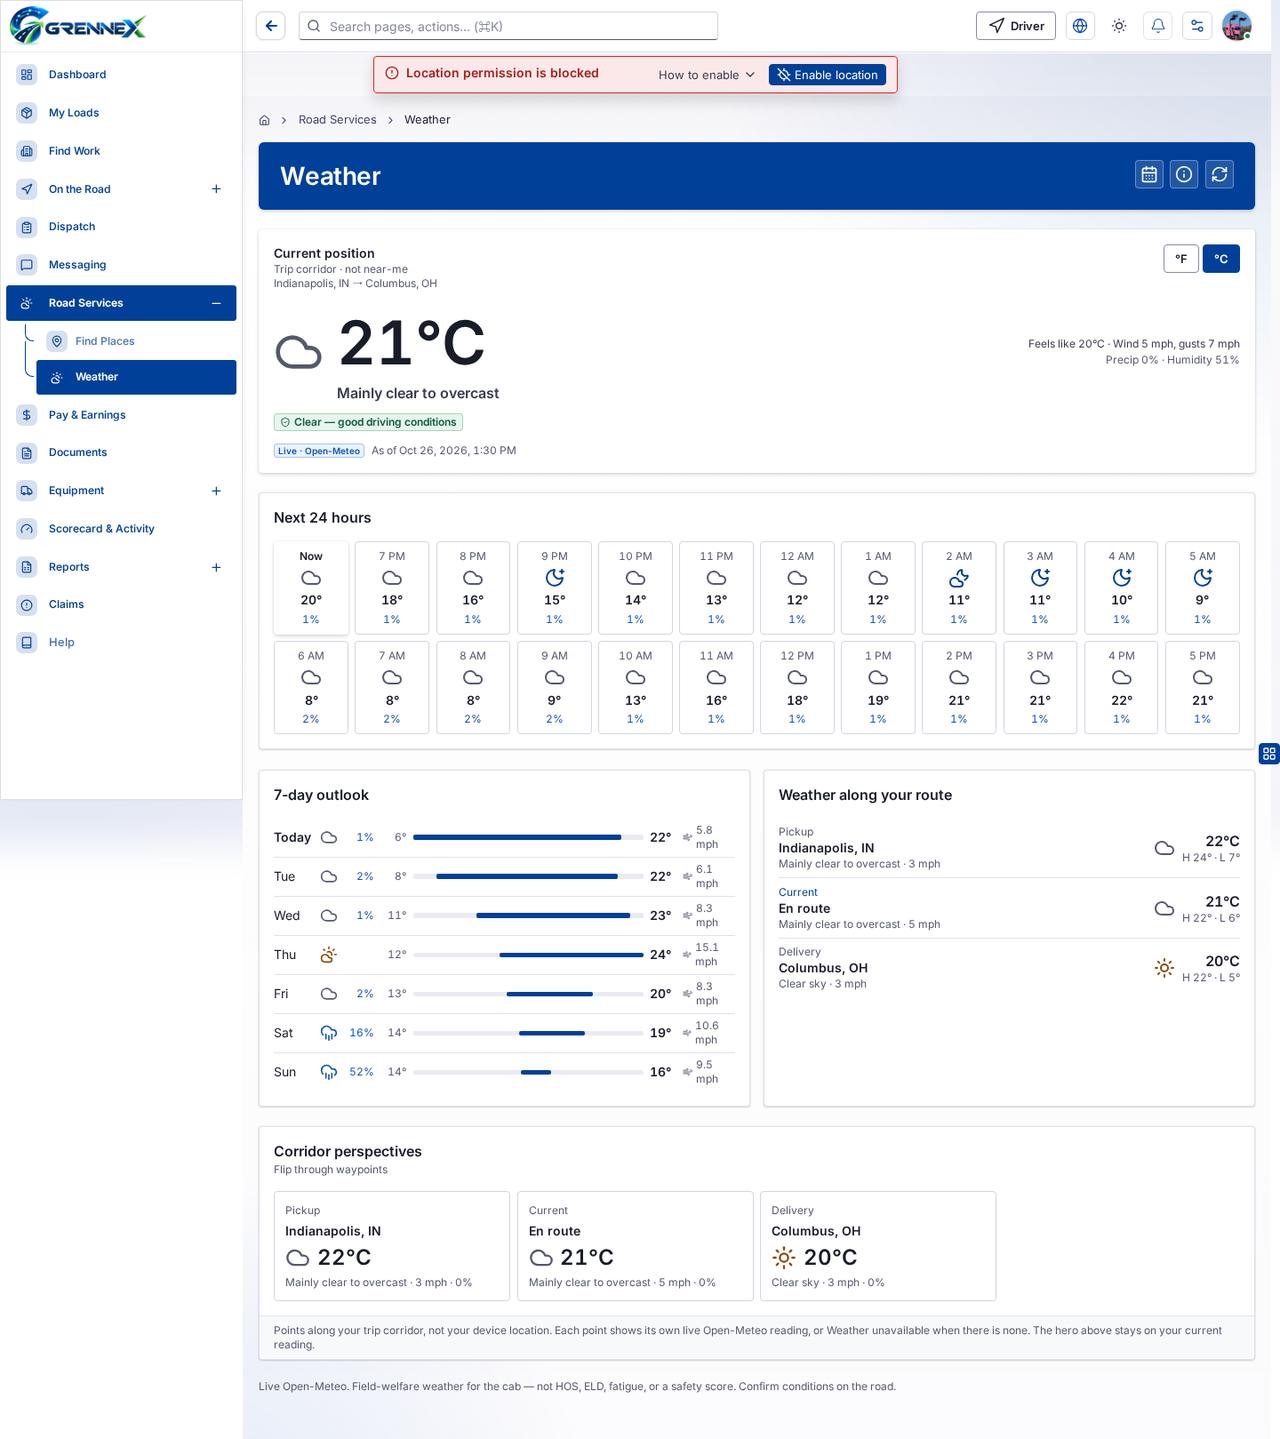The height and width of the screenshot is (1439, 1280).
Task: Open the calendar icon in Weather header
Action: [1149, 175]
